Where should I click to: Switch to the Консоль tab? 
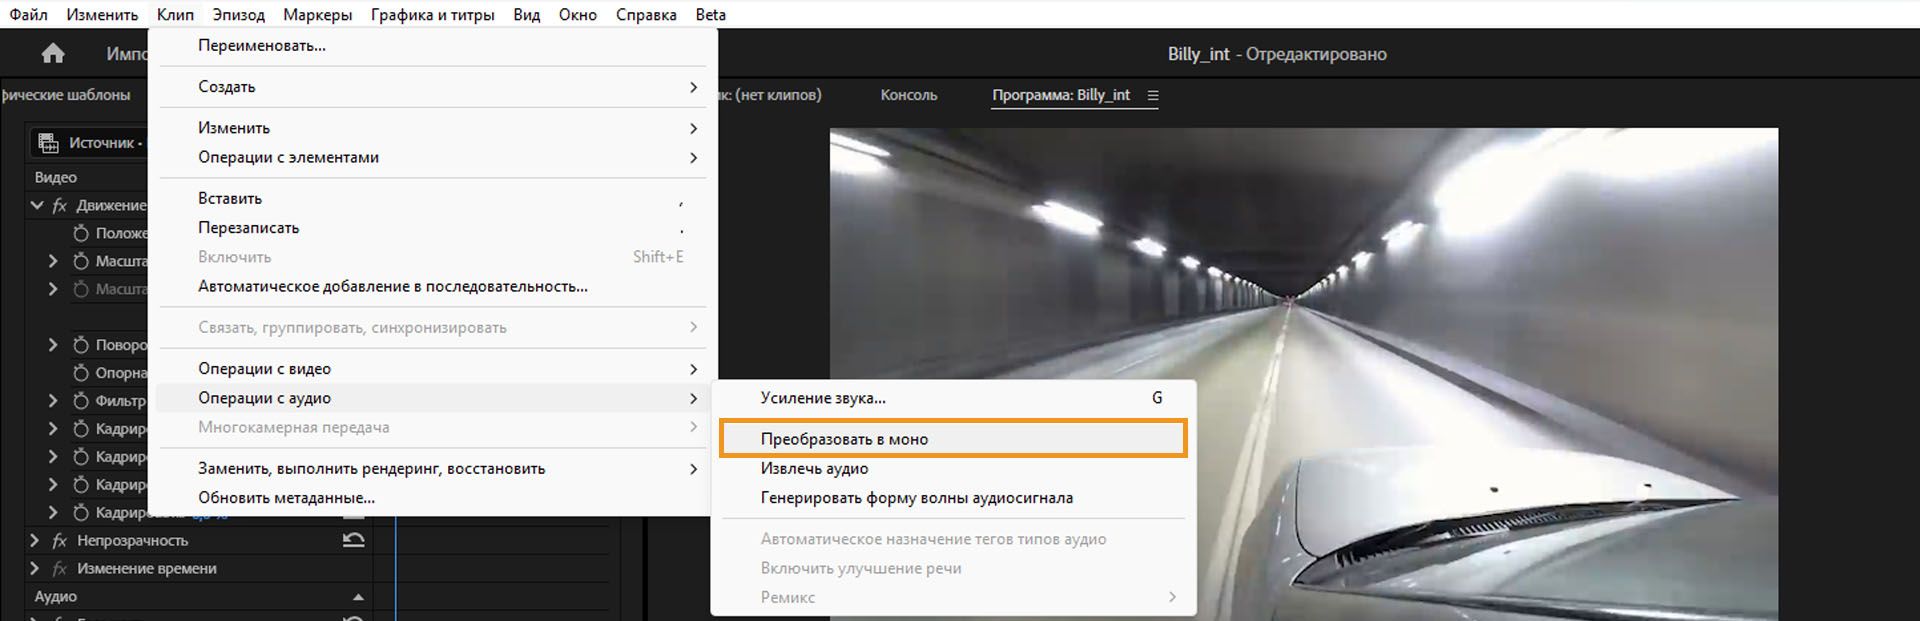point(909,95)
